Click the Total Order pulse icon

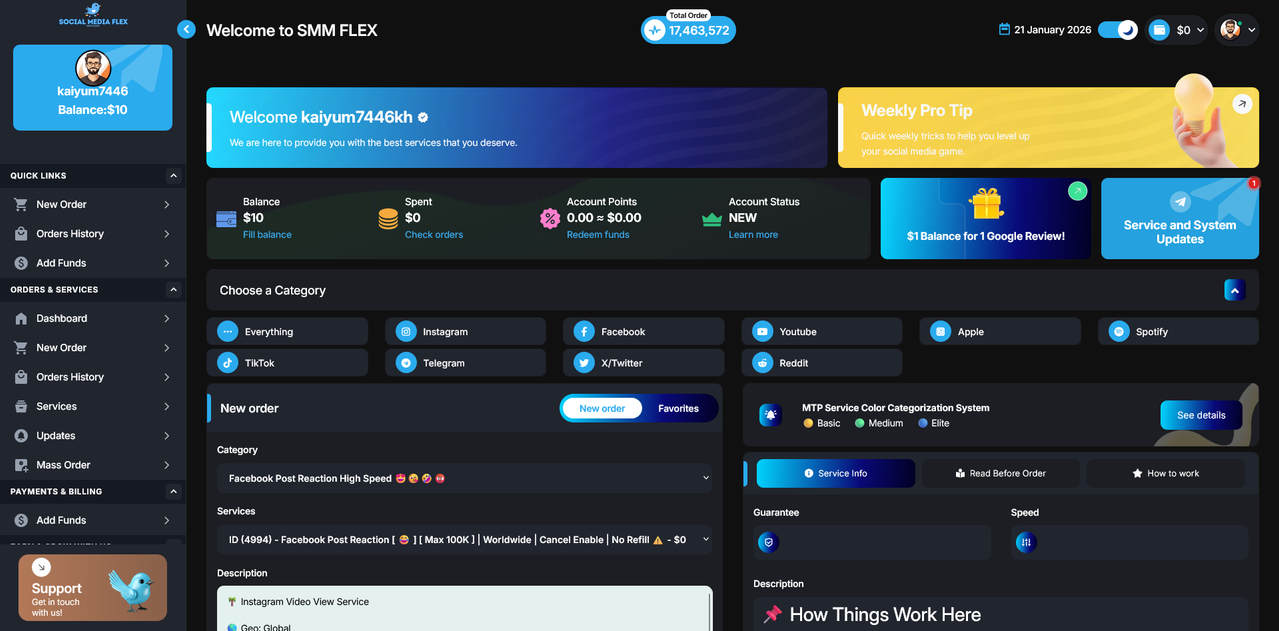click(x=655, y=30)
